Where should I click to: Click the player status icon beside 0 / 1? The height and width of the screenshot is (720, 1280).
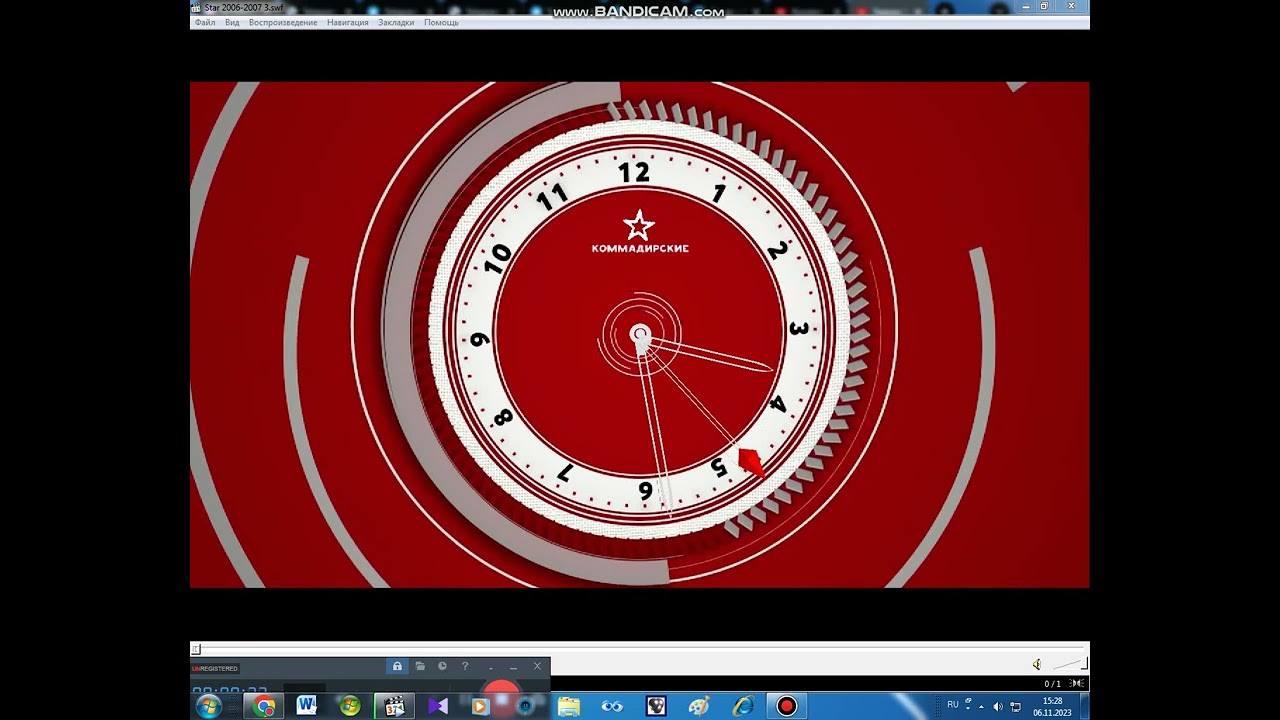1077,684
